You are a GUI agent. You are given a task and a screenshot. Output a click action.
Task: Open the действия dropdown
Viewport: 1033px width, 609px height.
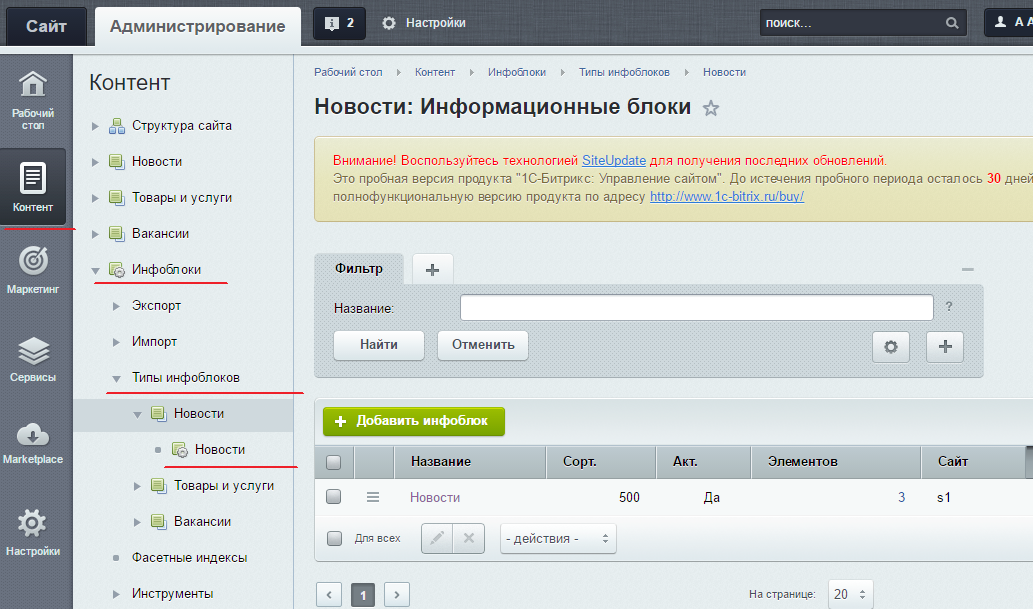tap(558, 538)
